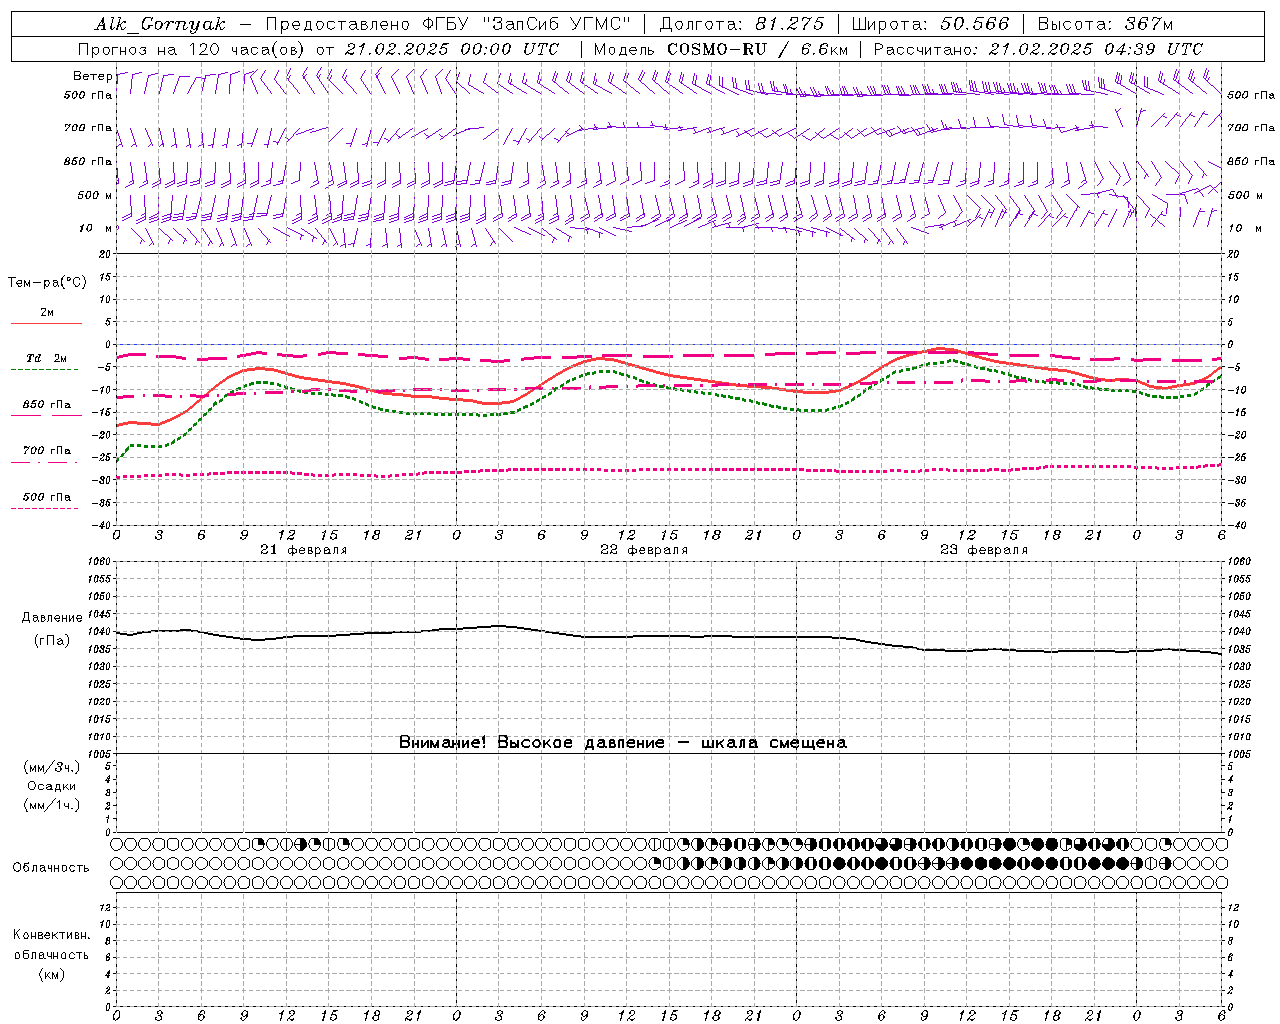The width and height of the screenshot is (1280, 1024).
Task: Click the station name Alk_Gornyak
Action: pyautogui.click(x=160, y=24)
